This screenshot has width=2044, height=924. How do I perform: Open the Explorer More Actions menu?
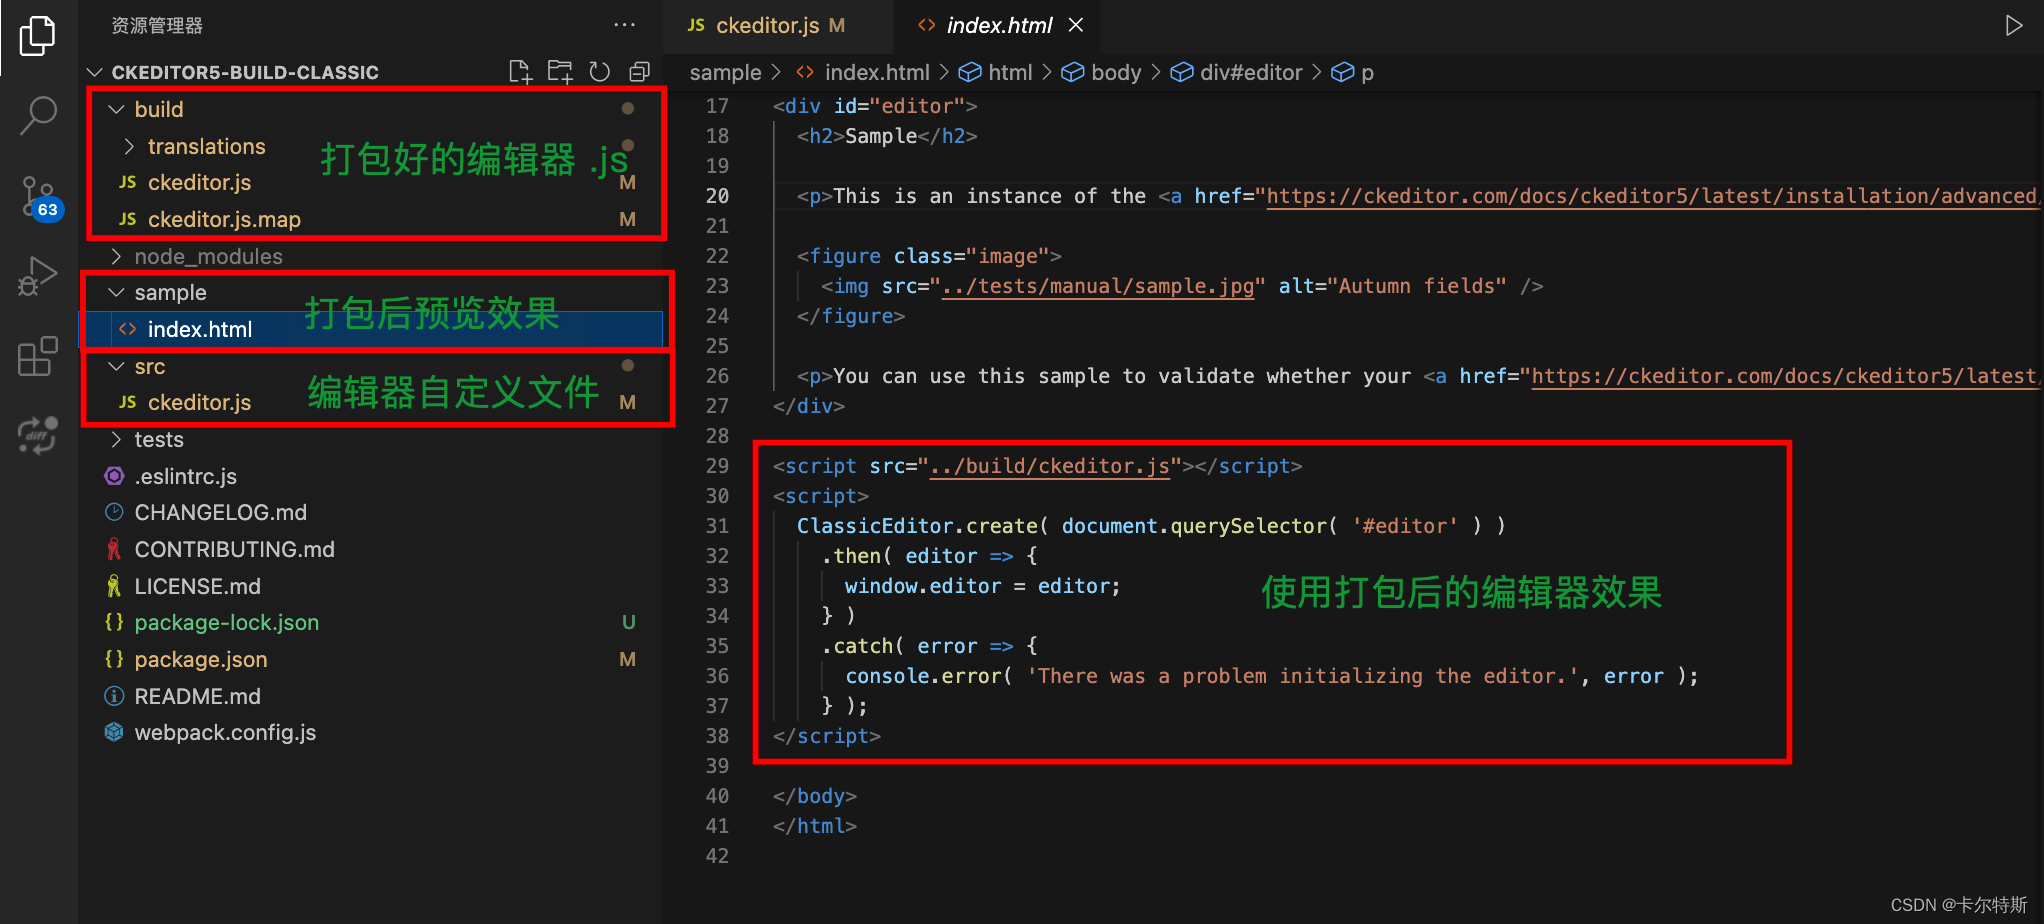coord(624,25)
